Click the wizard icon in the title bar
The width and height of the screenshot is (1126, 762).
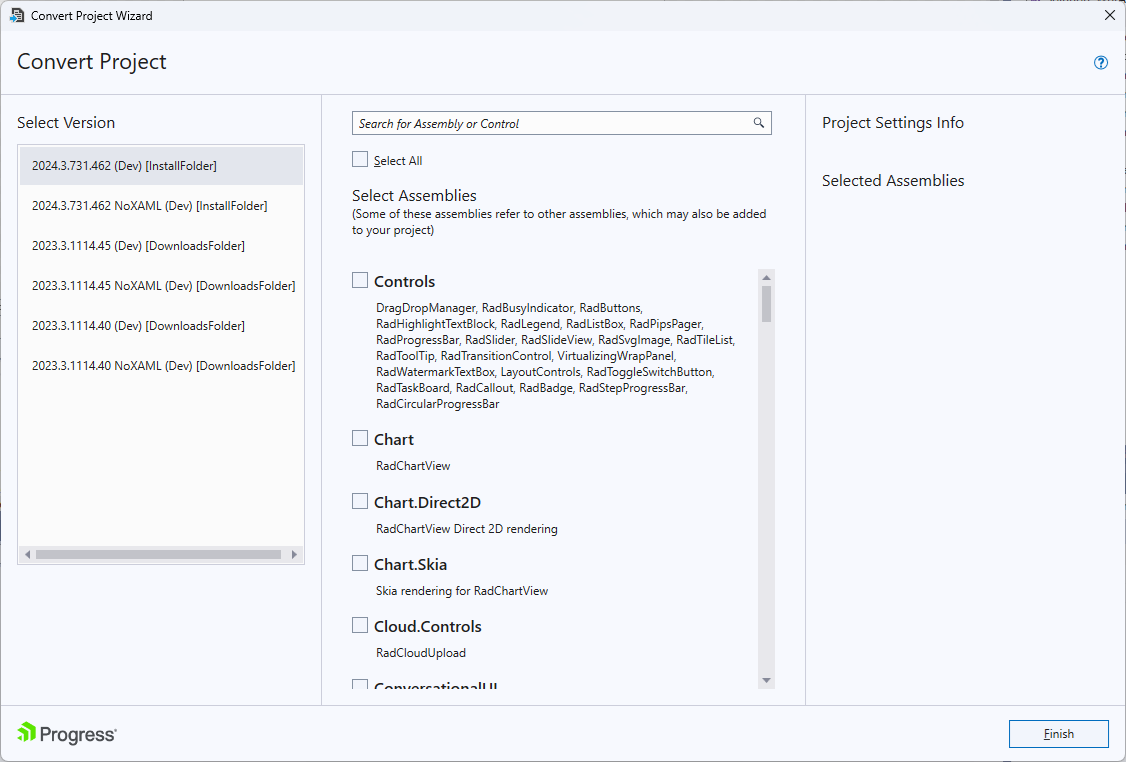coord(18,15)
